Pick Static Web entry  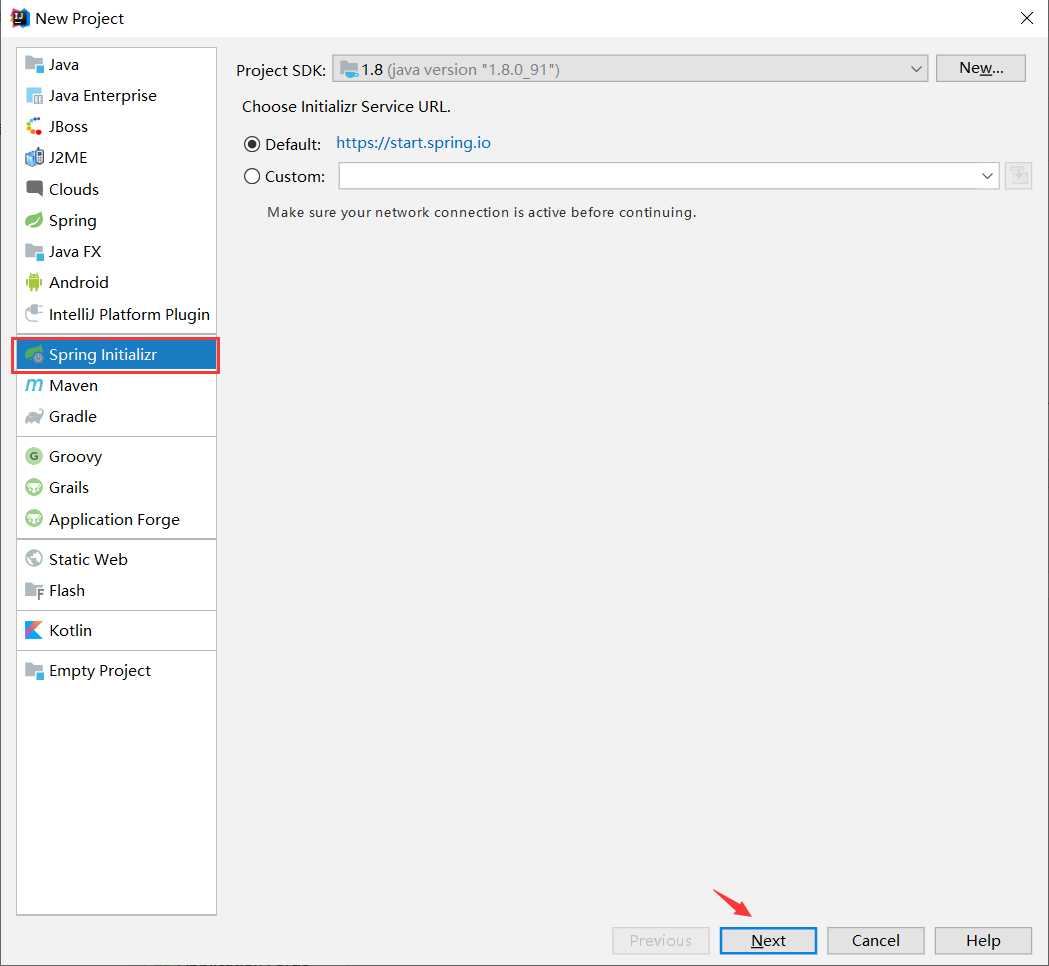pos(116,559)
